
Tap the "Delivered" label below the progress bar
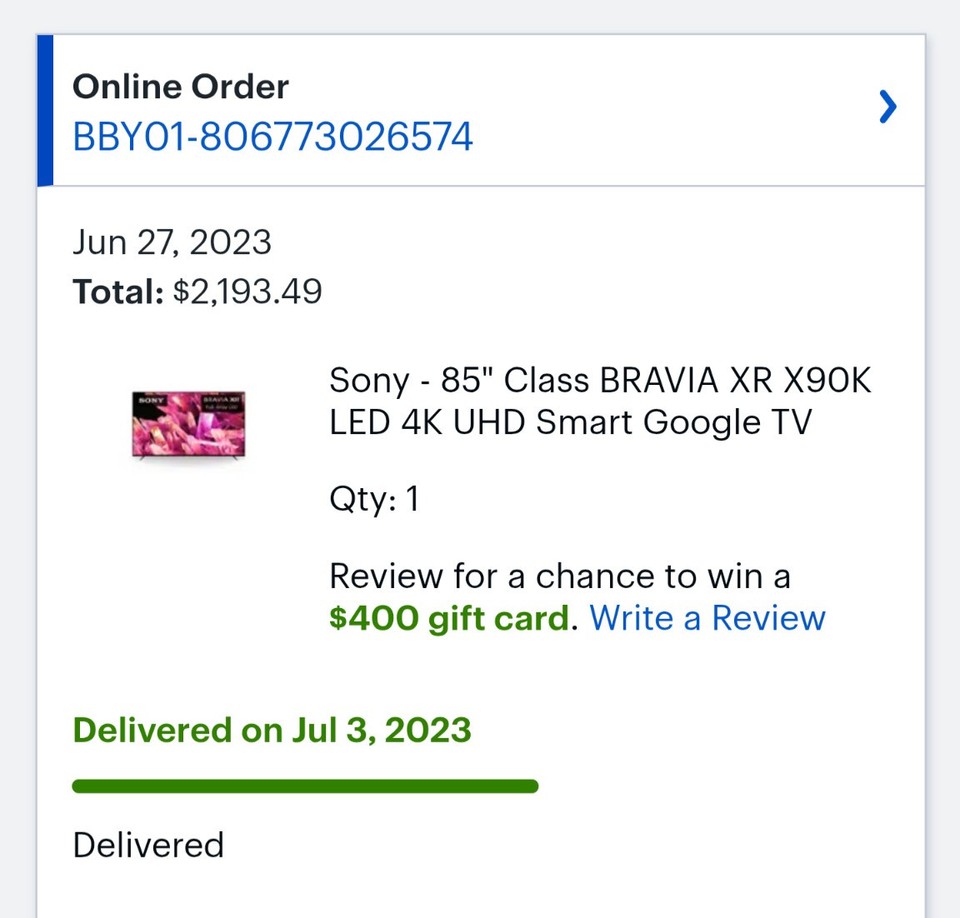148,845
